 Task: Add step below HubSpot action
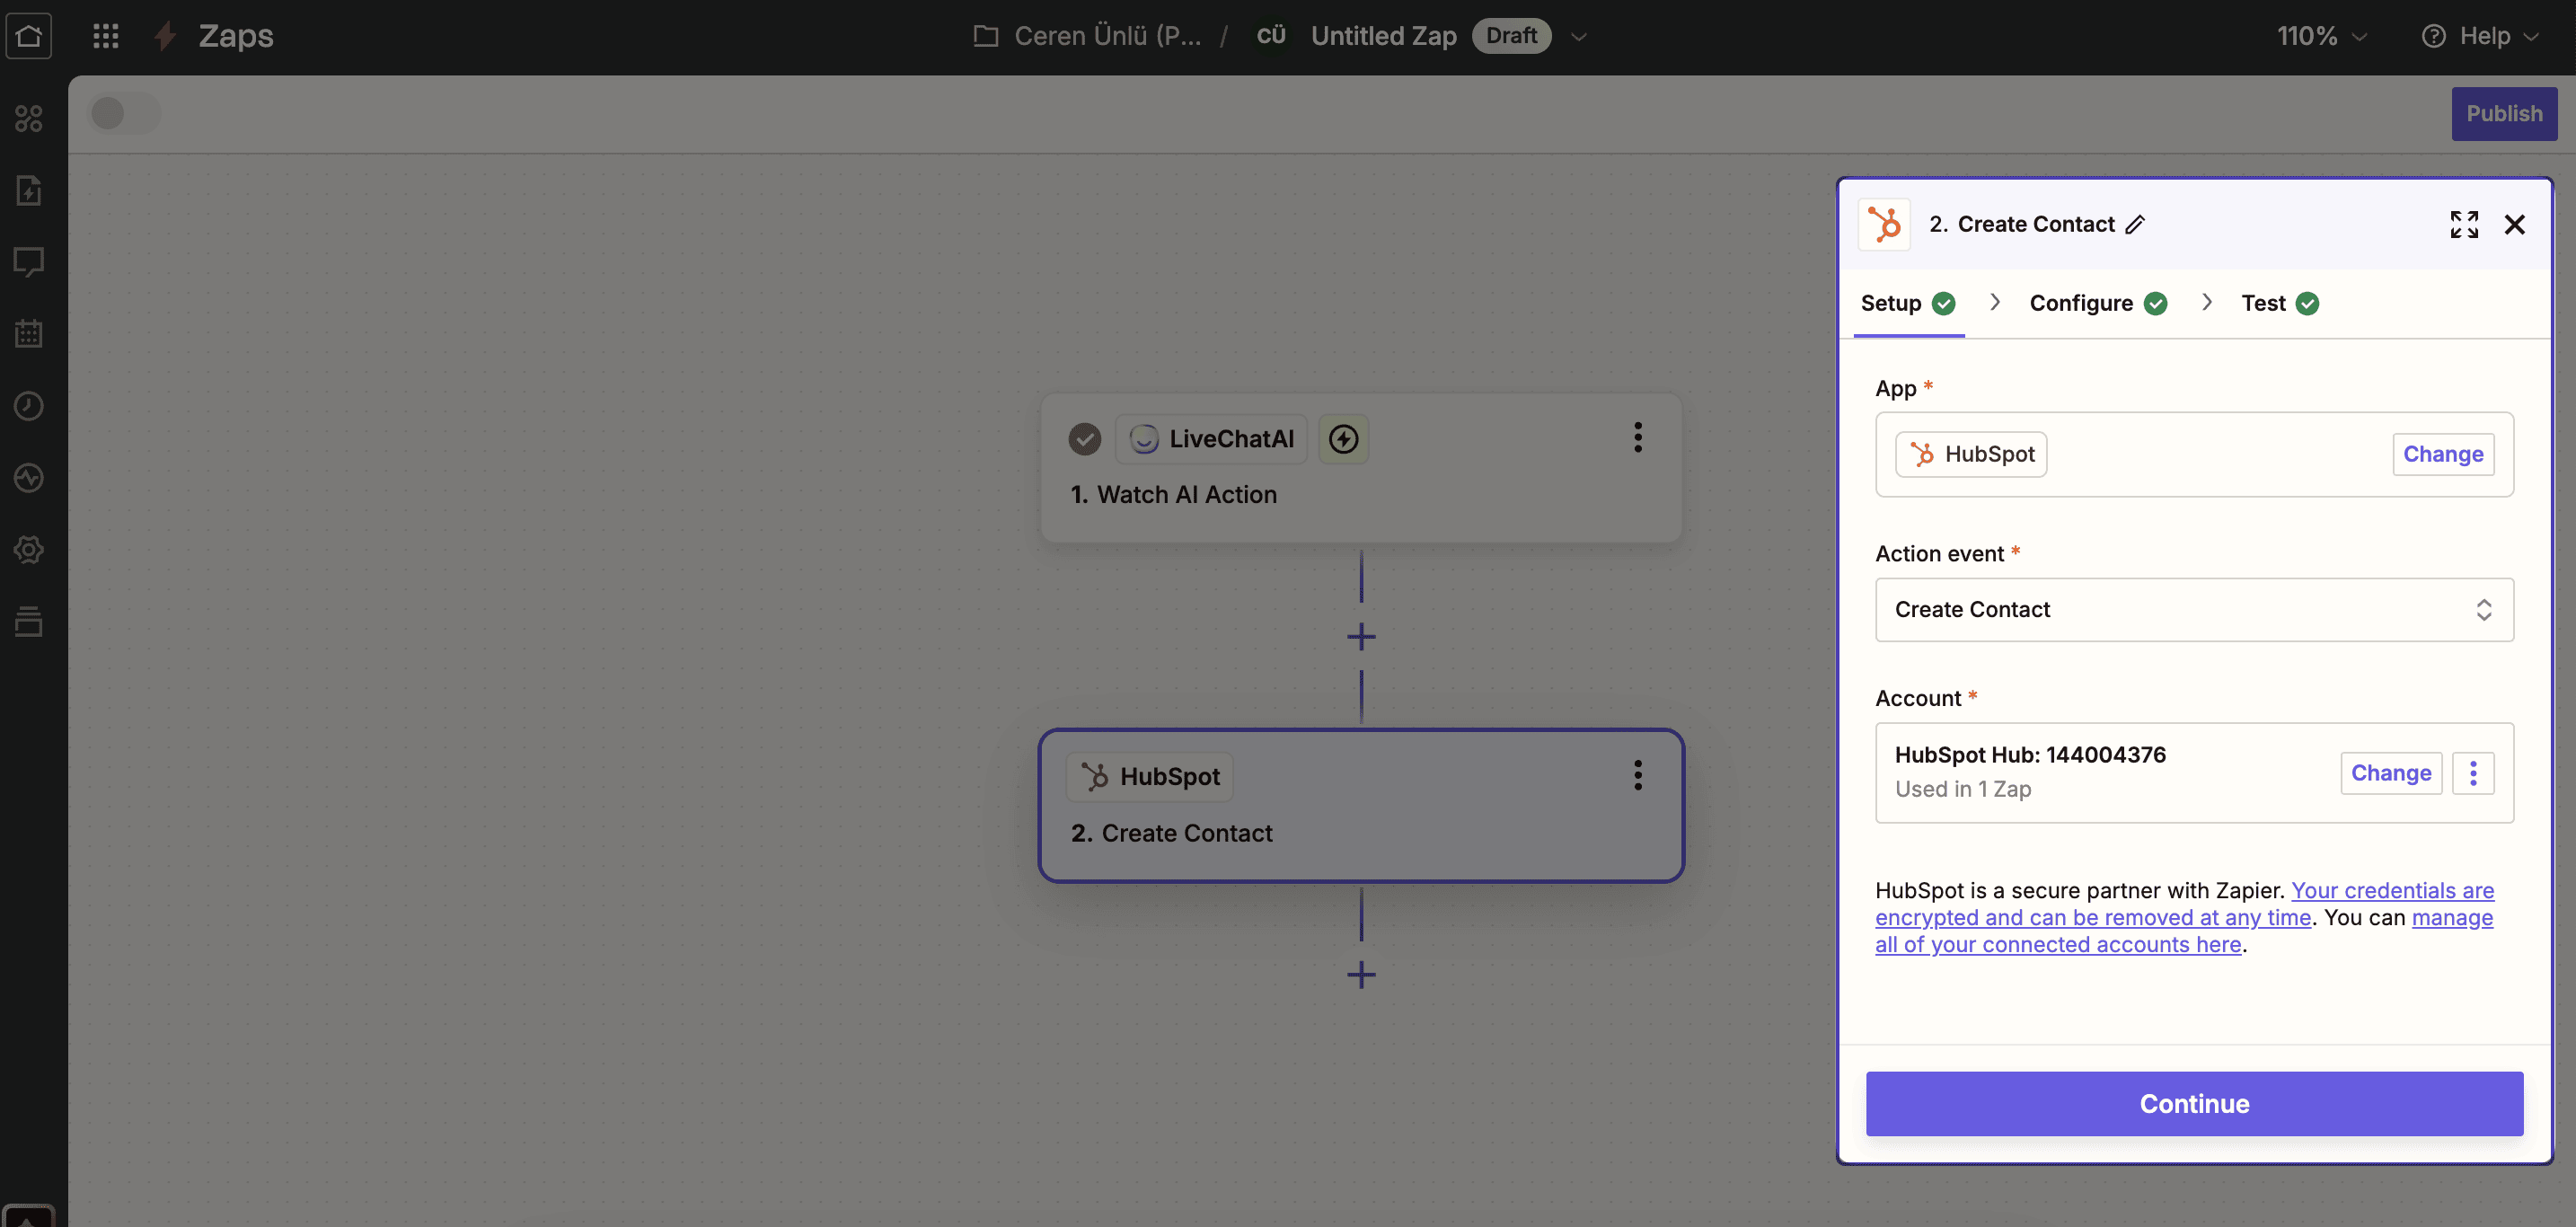click(1361, 974)
